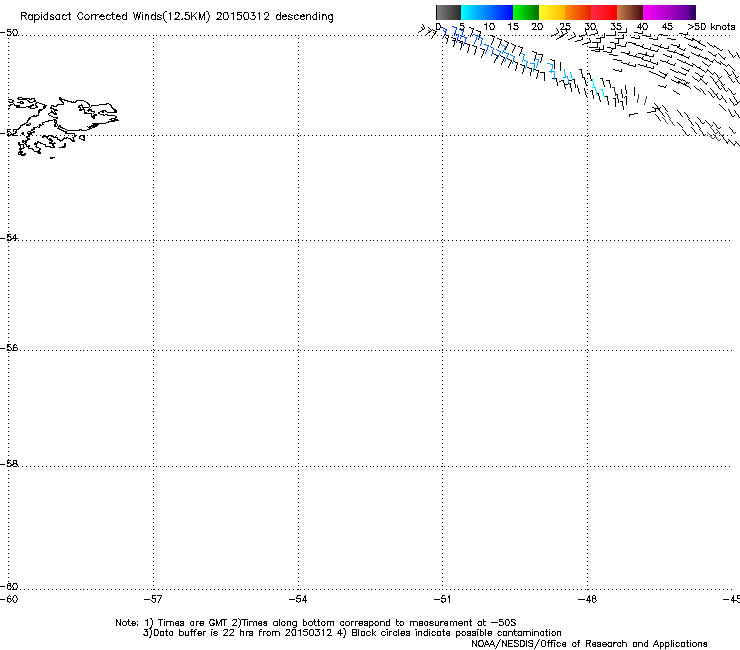Click the '-50' latitude label at top left
This screenshot has height=650, width=740.
9,33
